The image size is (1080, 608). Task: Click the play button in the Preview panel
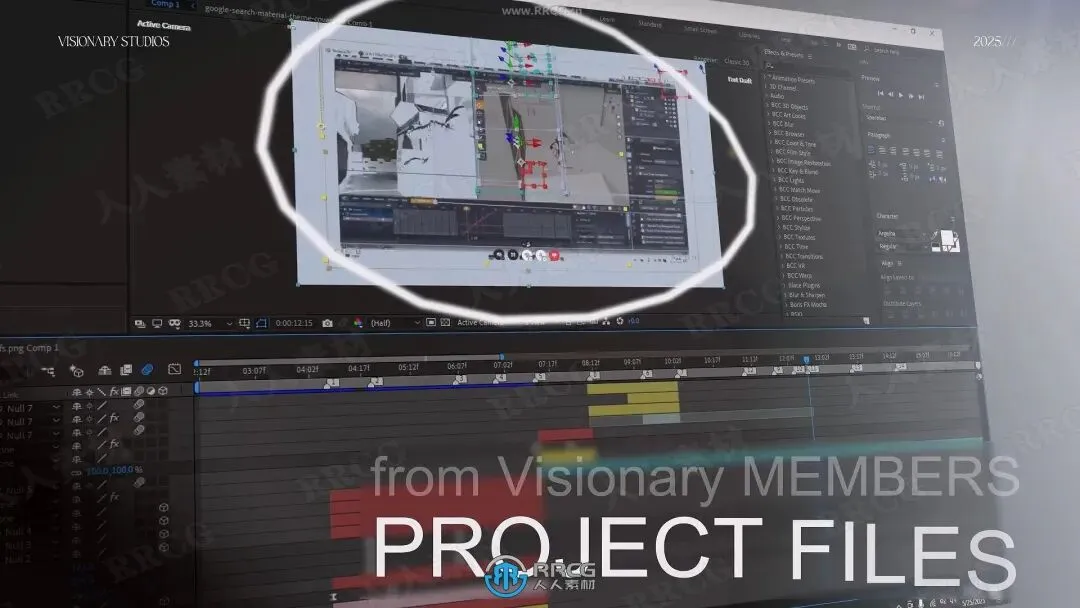tap(901, 95)
